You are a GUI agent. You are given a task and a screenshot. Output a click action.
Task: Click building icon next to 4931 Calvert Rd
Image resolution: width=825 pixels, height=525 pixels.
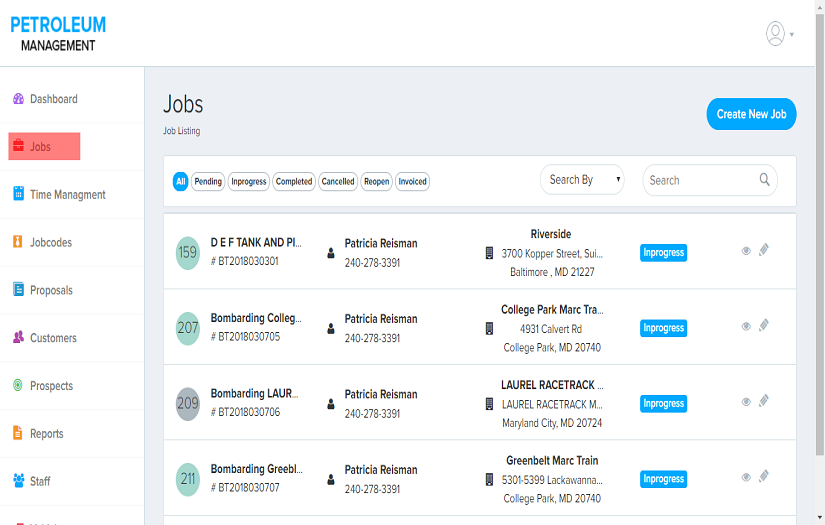pyautogui.click(x=489, y=329)
